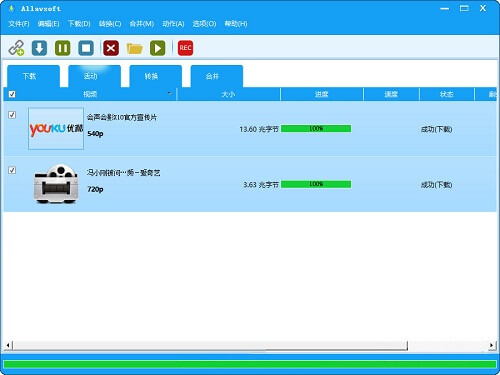Click the paste URL link icon
The image size is (500, 375).
[x=16, y=48]
